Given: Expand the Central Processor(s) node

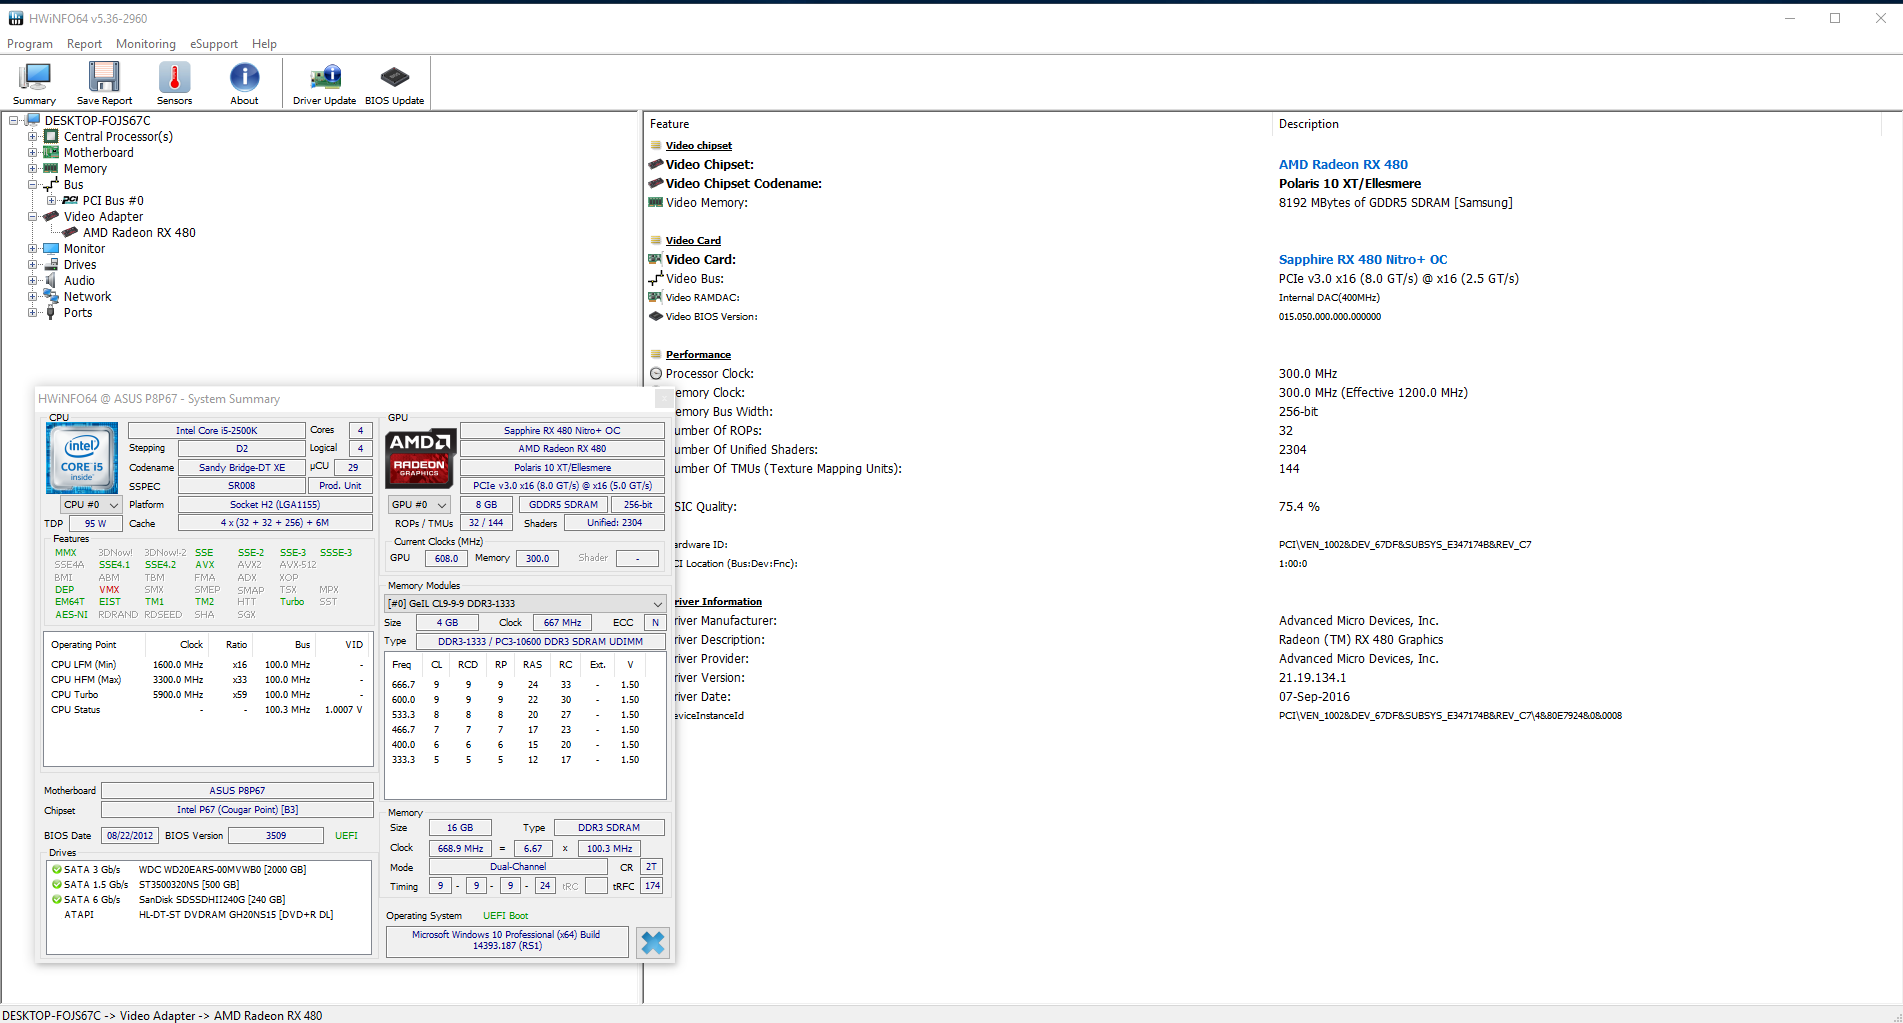Looking at the screenshot, I should (33, 137).
